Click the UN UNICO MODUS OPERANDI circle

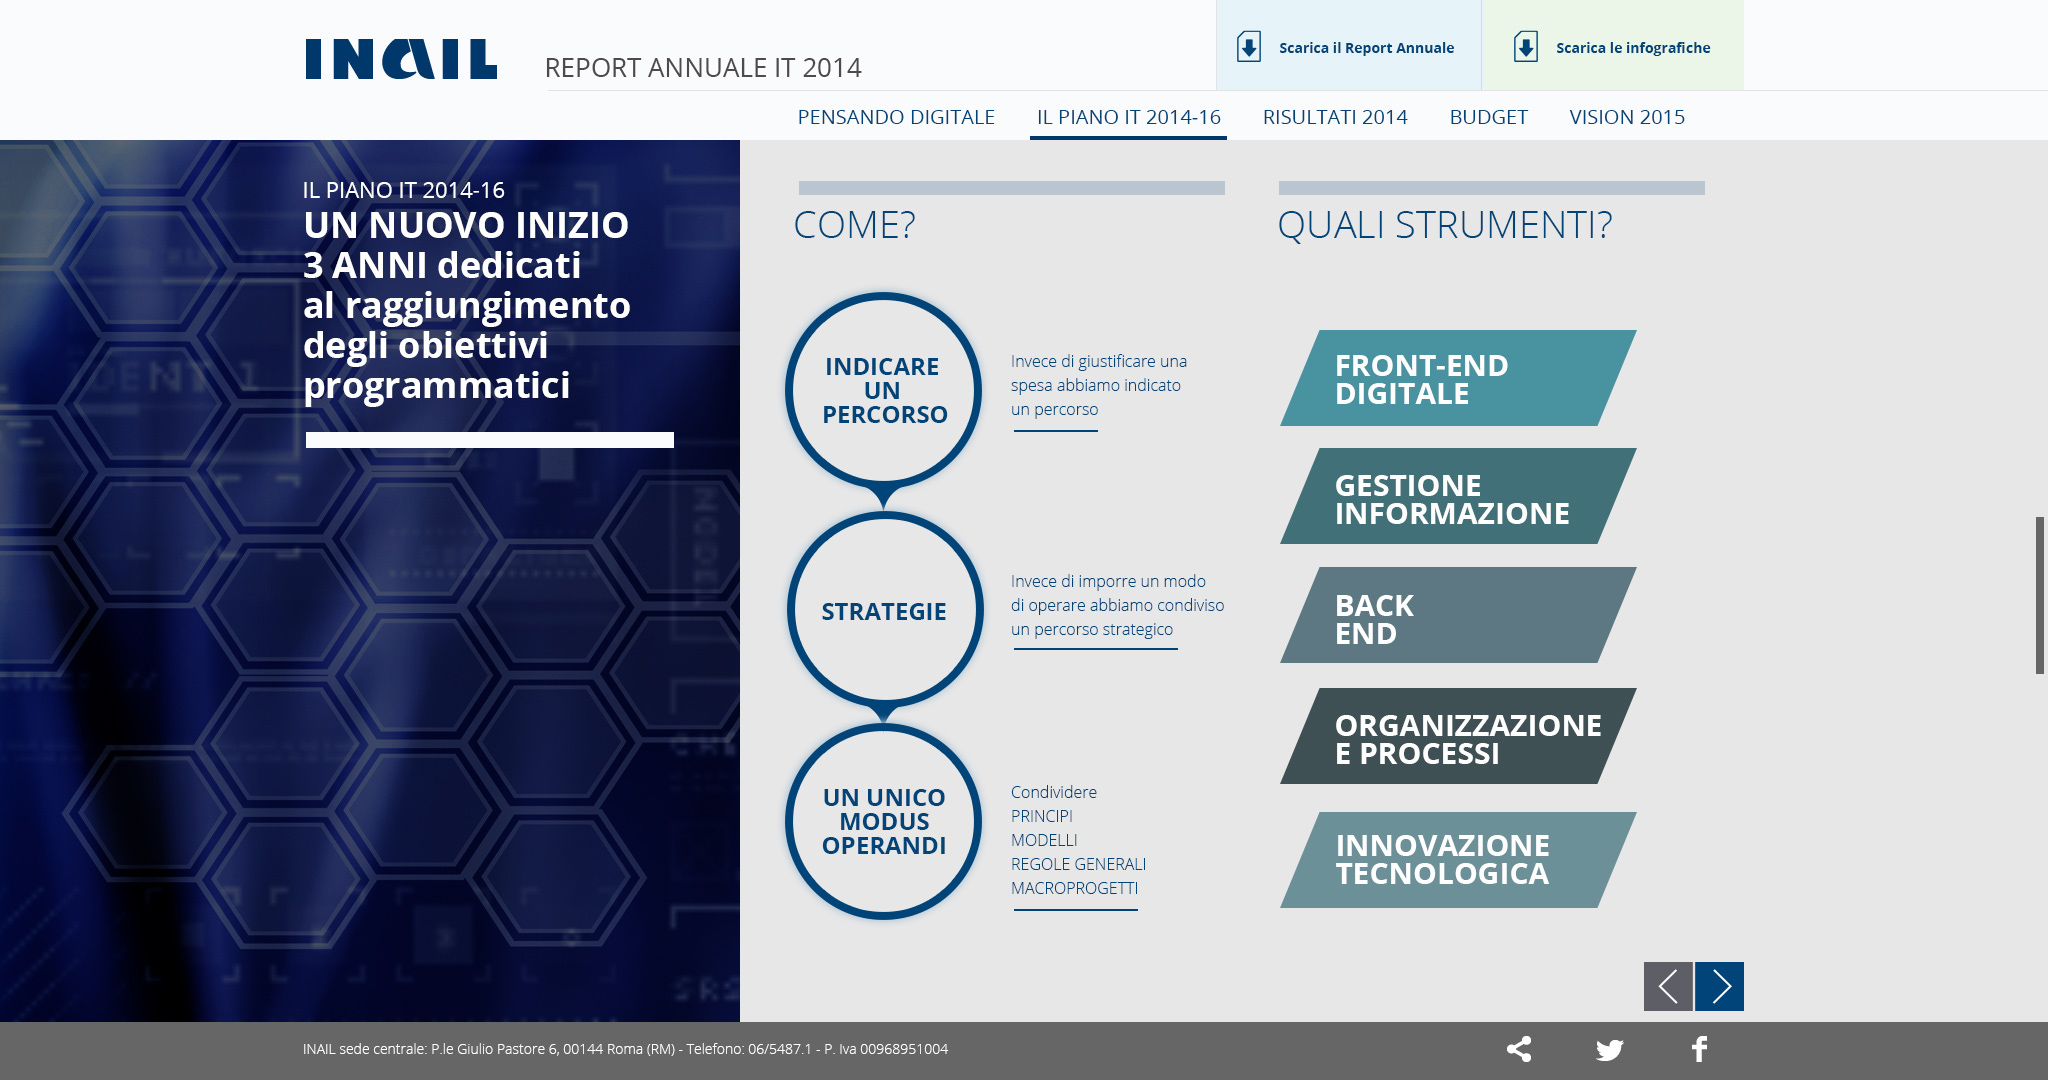[884, 821]
